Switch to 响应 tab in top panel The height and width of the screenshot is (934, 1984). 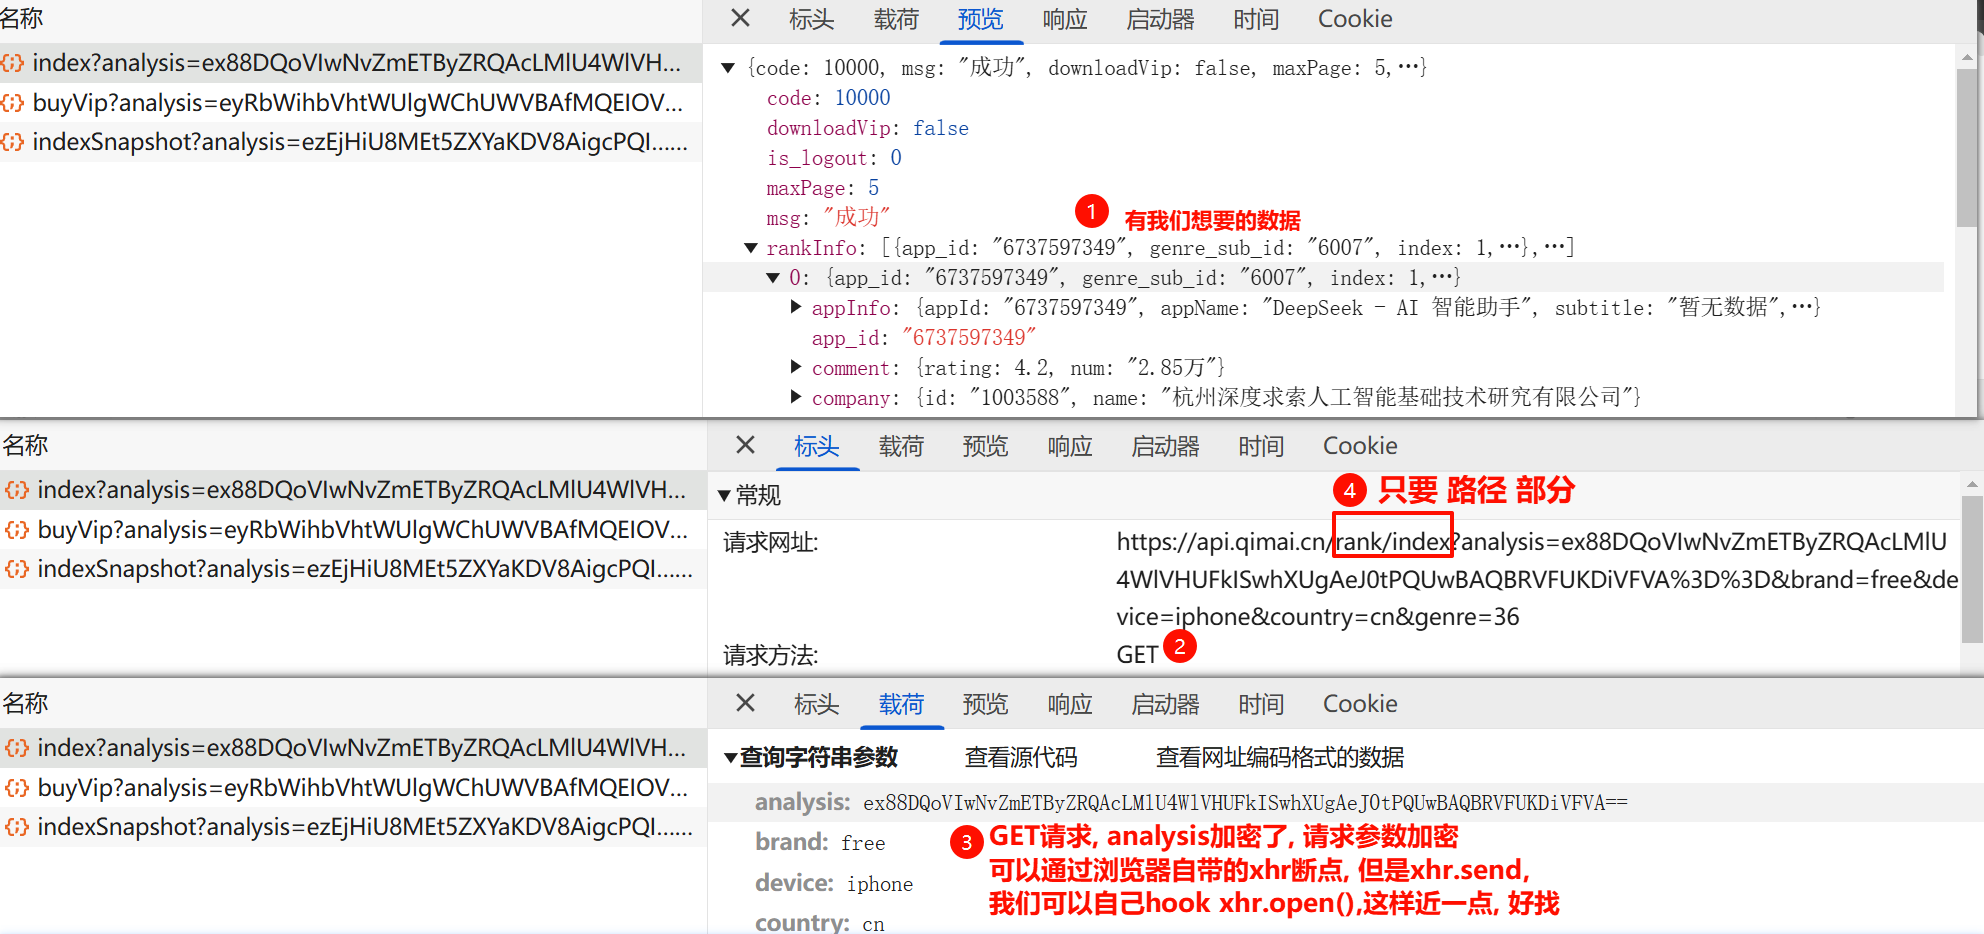(1064, 20)
